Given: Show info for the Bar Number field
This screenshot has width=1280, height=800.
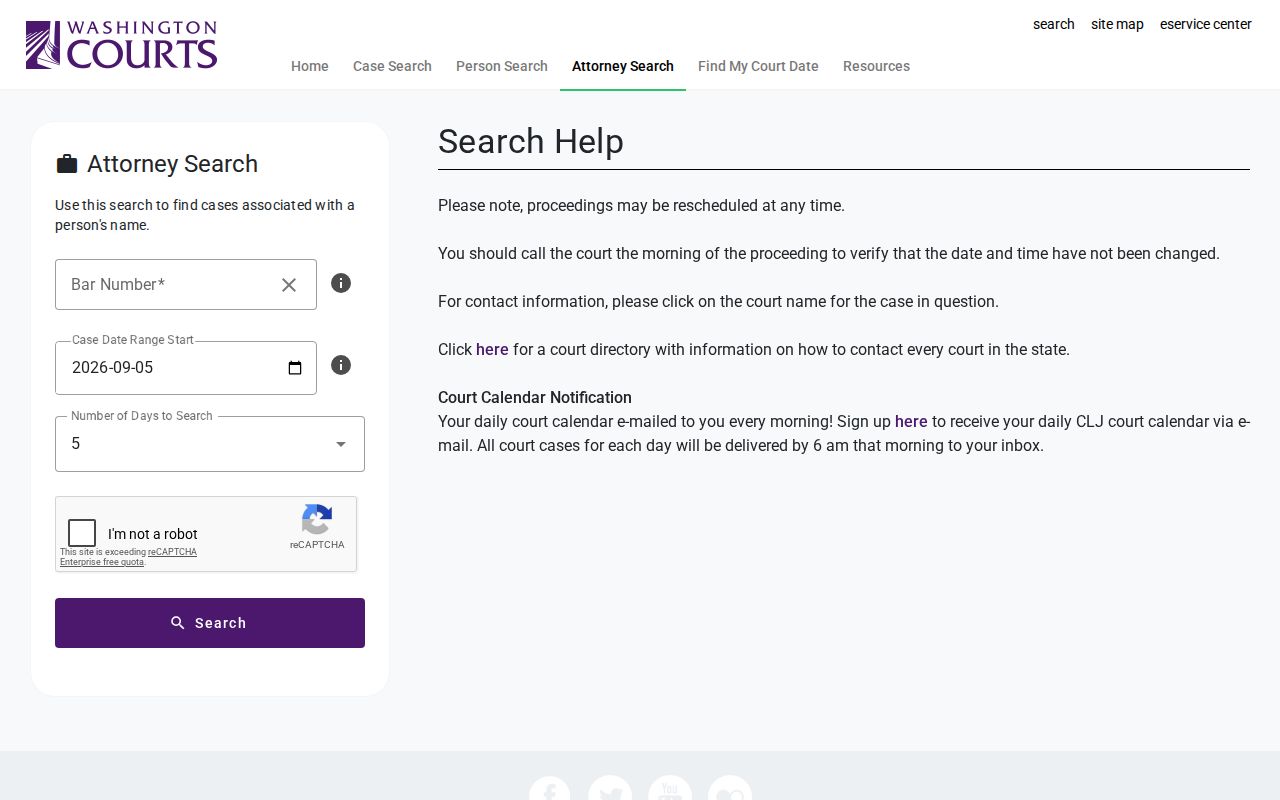Looking at the screenshot, I should pyautogui.click(x=341, y=283).
